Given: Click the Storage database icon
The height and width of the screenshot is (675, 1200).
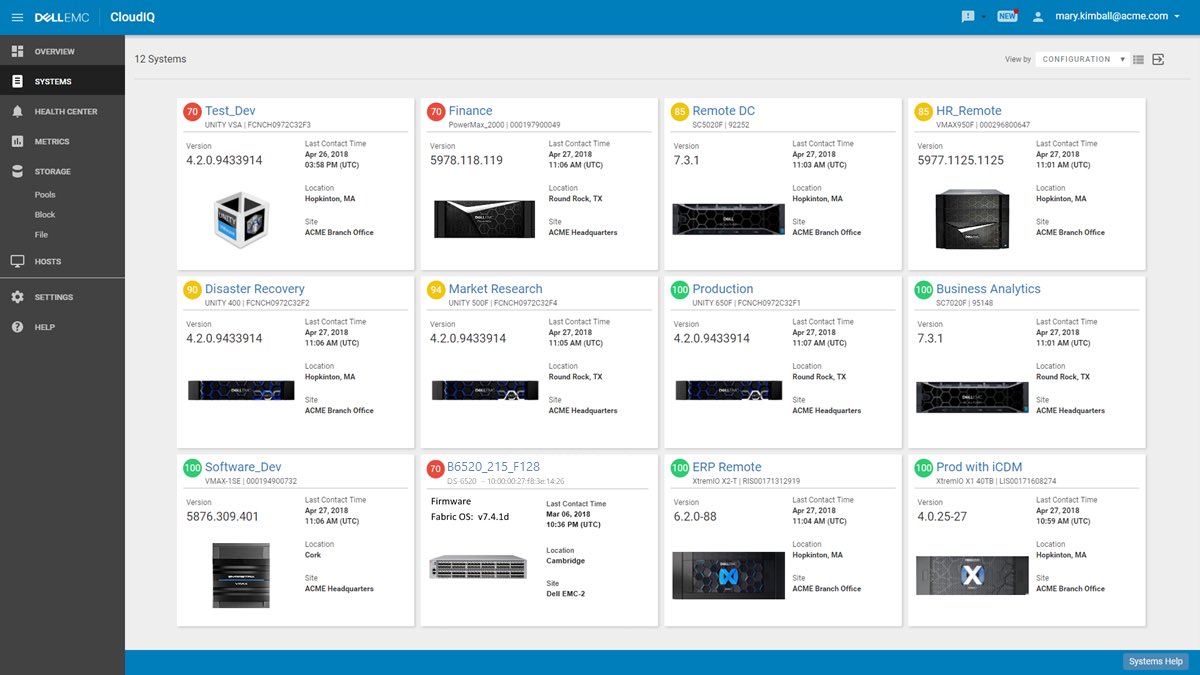Looking at the screenshot, I should pyautogui.click(x=17, y=171).
